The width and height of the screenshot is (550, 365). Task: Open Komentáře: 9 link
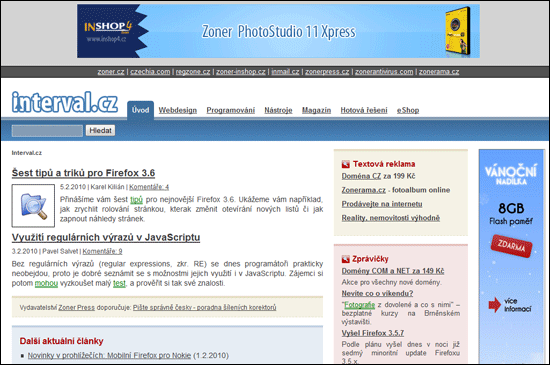click(x=102, y=251)
